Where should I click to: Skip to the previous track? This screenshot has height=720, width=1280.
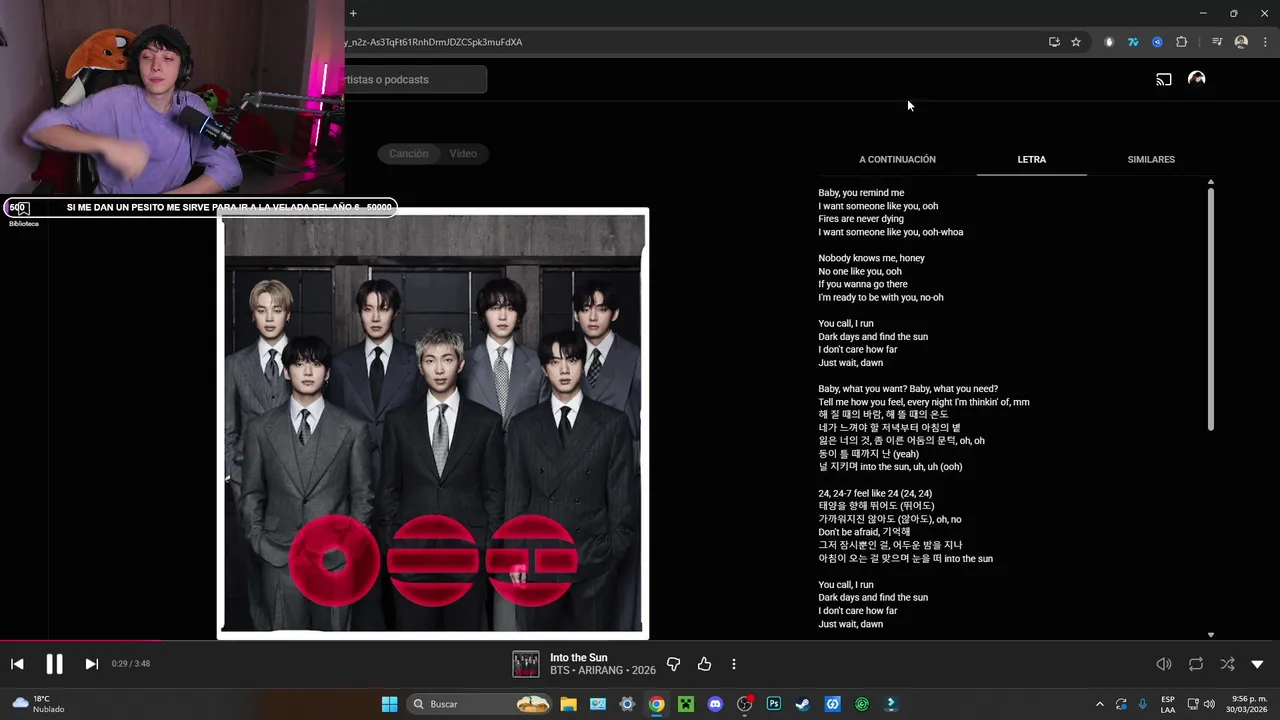[x=17, y=664]
